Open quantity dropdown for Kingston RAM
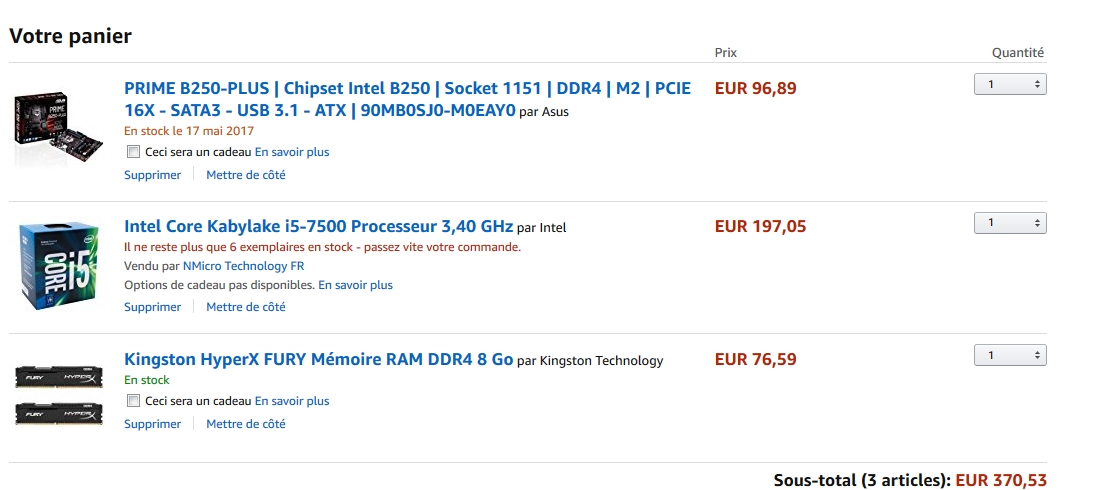 1010,355
